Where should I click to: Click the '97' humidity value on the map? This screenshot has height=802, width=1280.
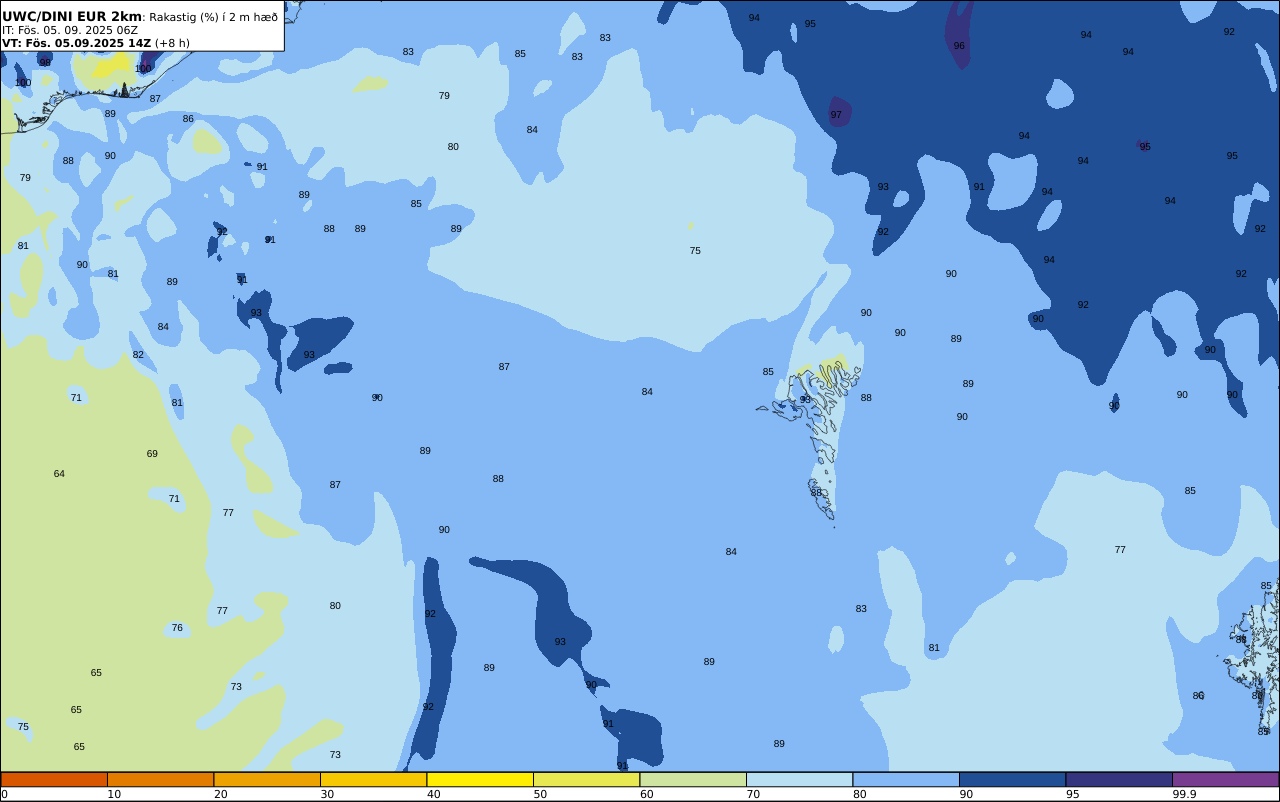coord(836,115)
